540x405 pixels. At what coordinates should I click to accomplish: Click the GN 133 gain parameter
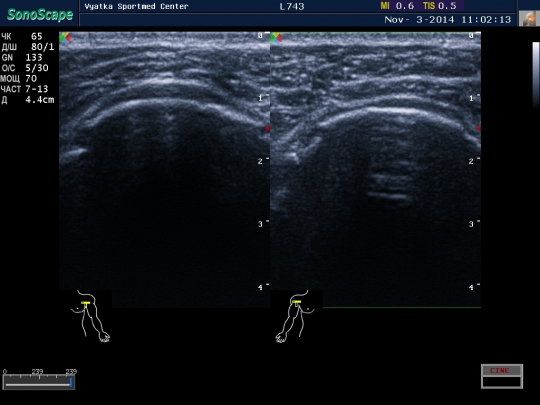pos(22,58)
